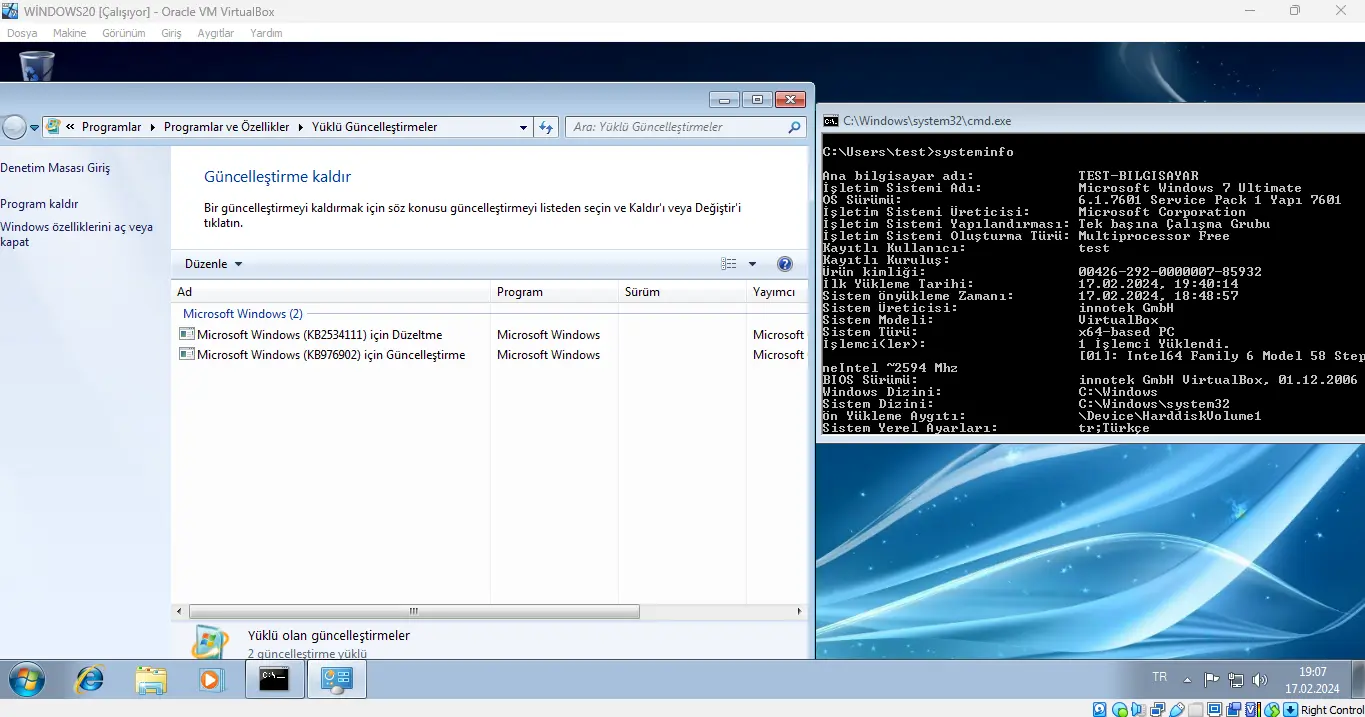Open the Yardım menu
This screenshot has height=717, width=1365.
click(266, 33)
